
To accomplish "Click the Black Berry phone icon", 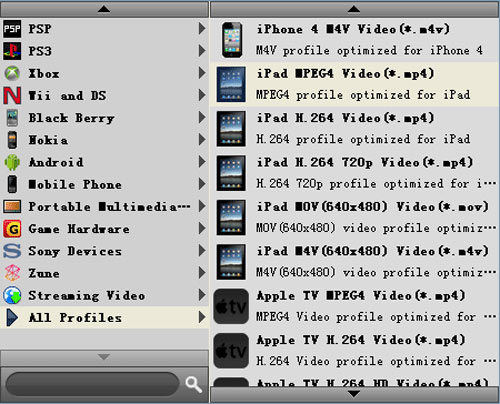I will 12,118.
